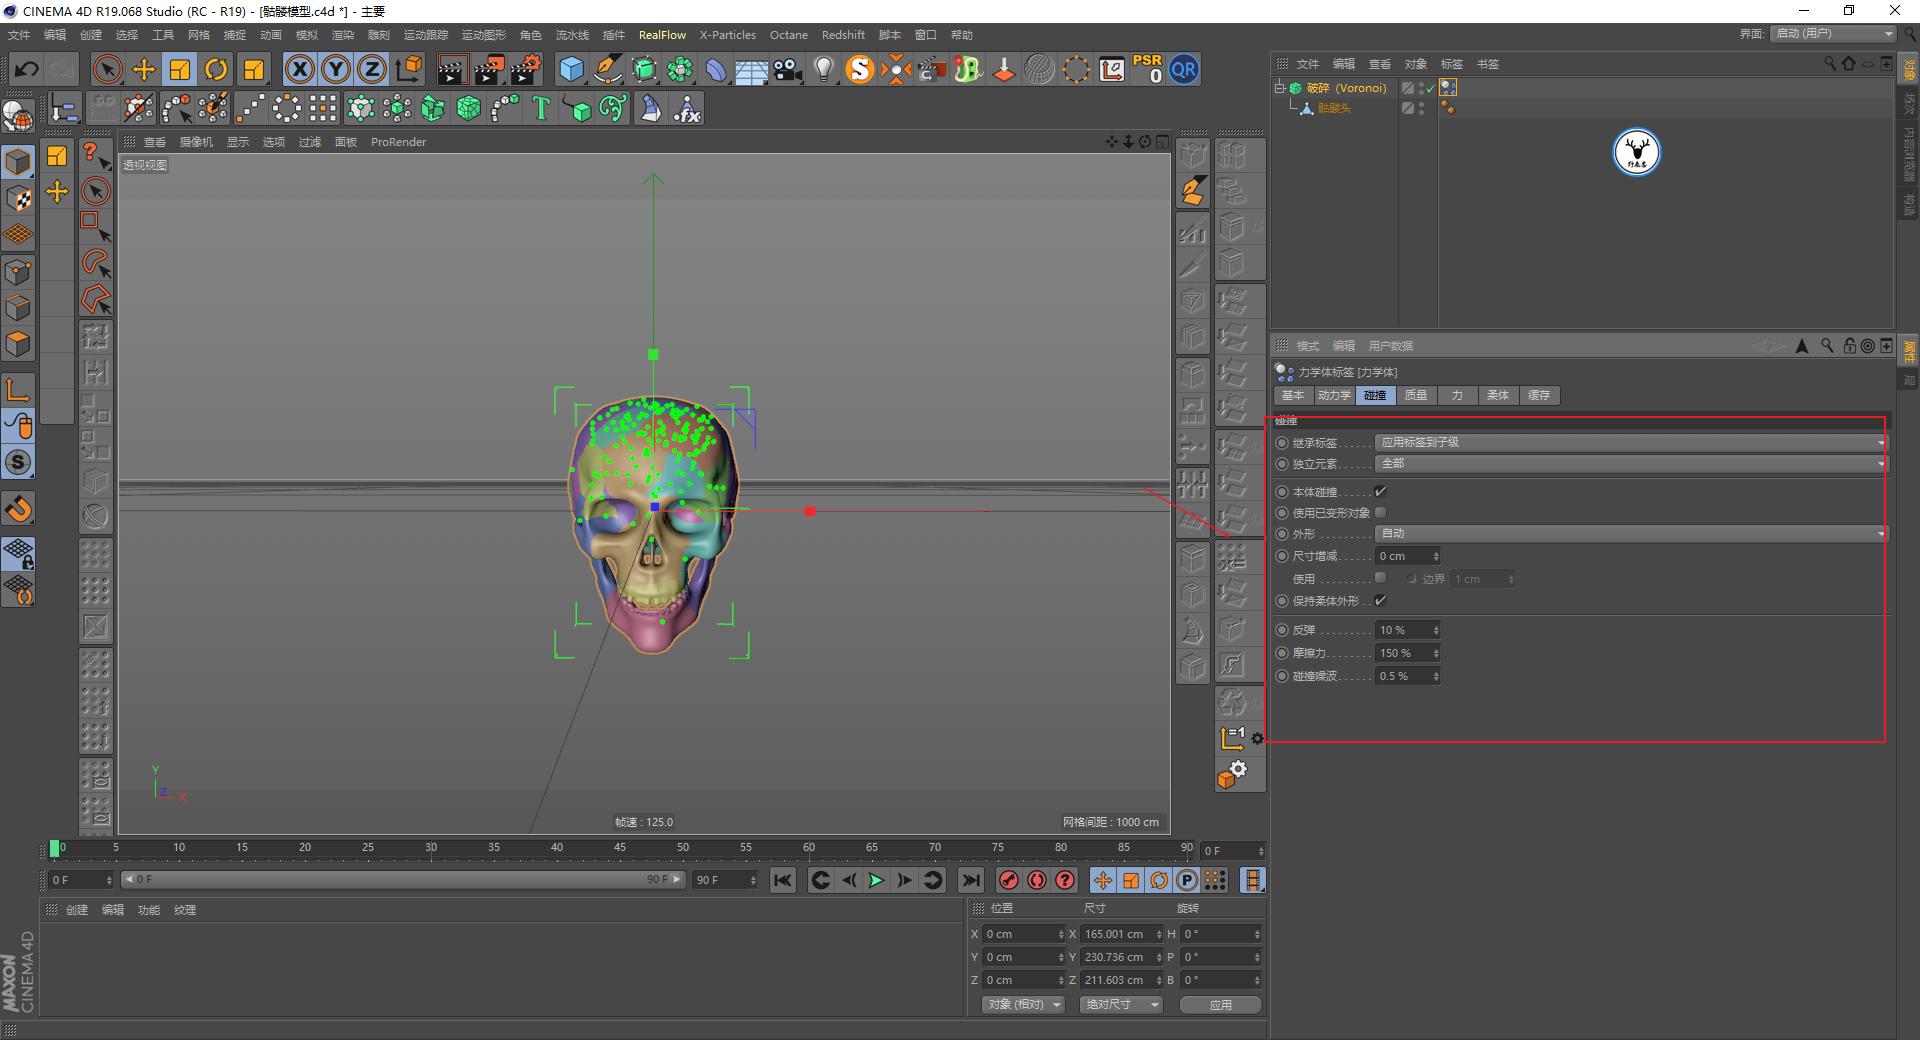Enable the 使用已变形对象 checkbox
The width and height of the screenshot is (1920, 1040).
point(1380,512)
